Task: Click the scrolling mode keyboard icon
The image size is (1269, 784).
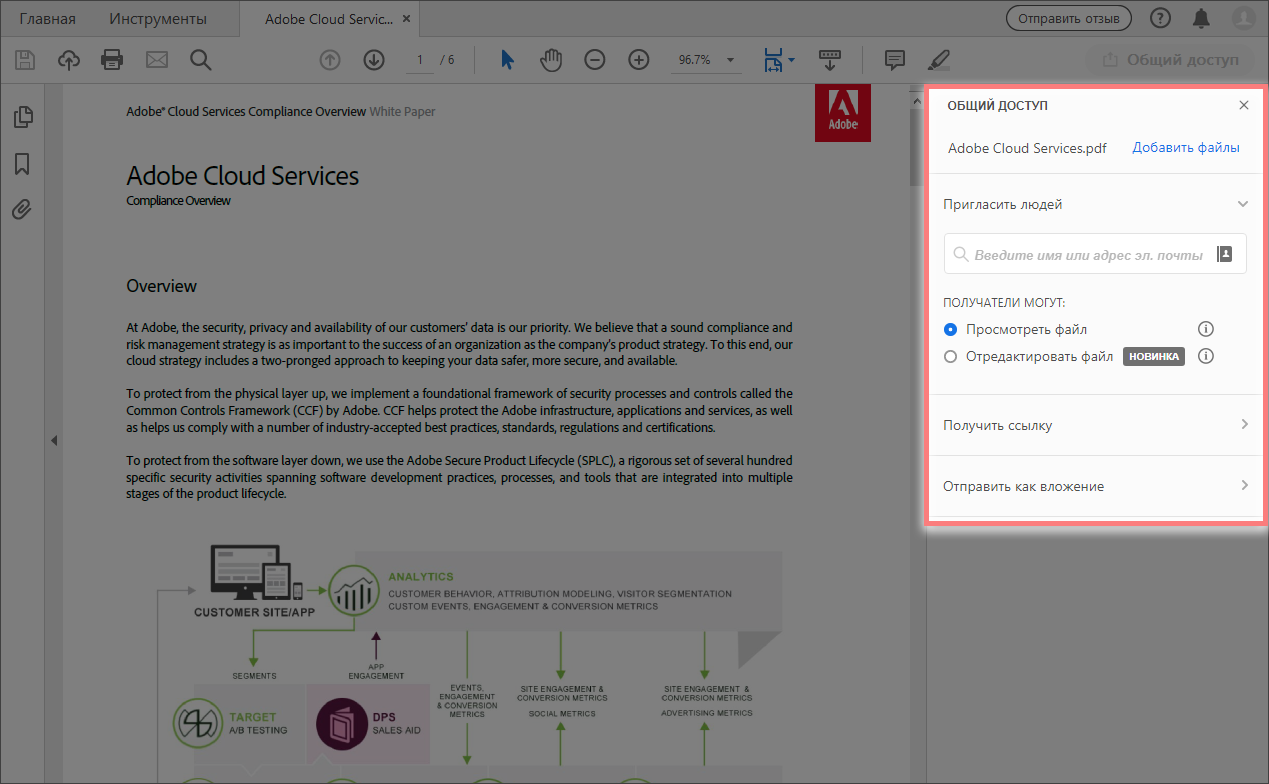Action: coord(829,60)
